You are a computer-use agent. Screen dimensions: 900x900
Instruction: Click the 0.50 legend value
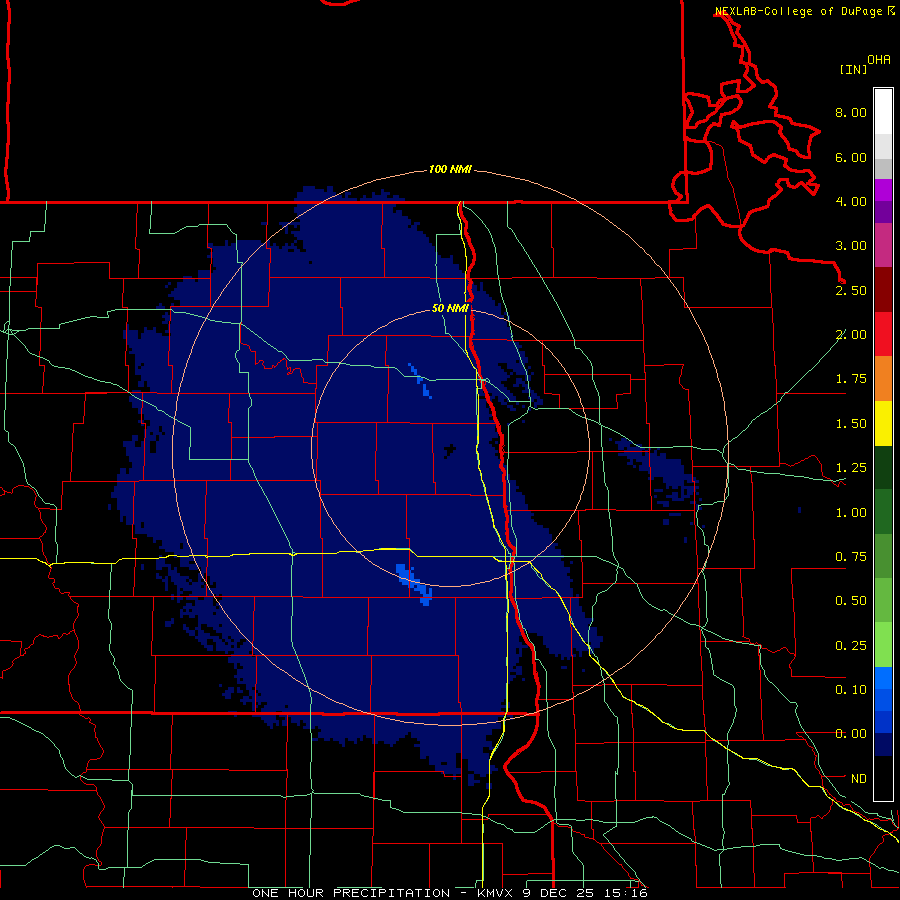[x=851, y=601]
